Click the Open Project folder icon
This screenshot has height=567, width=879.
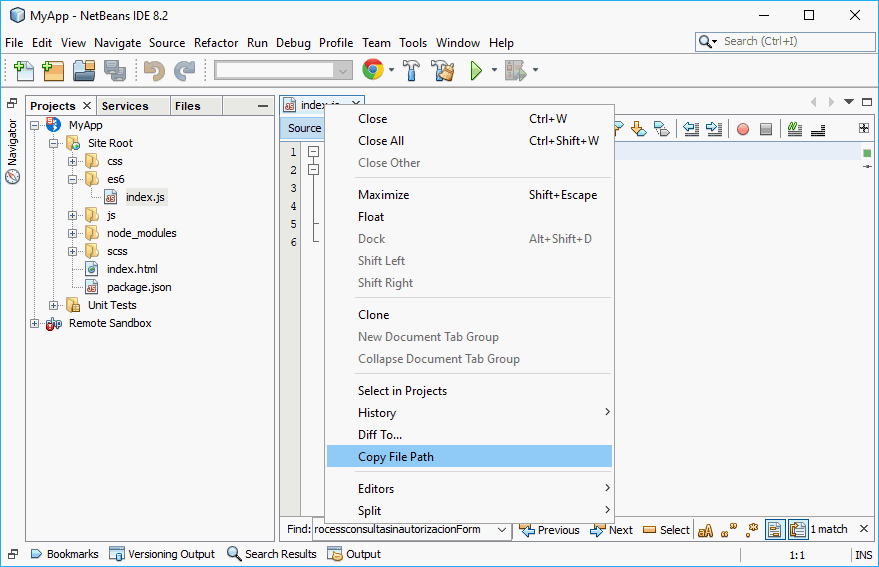84,70
